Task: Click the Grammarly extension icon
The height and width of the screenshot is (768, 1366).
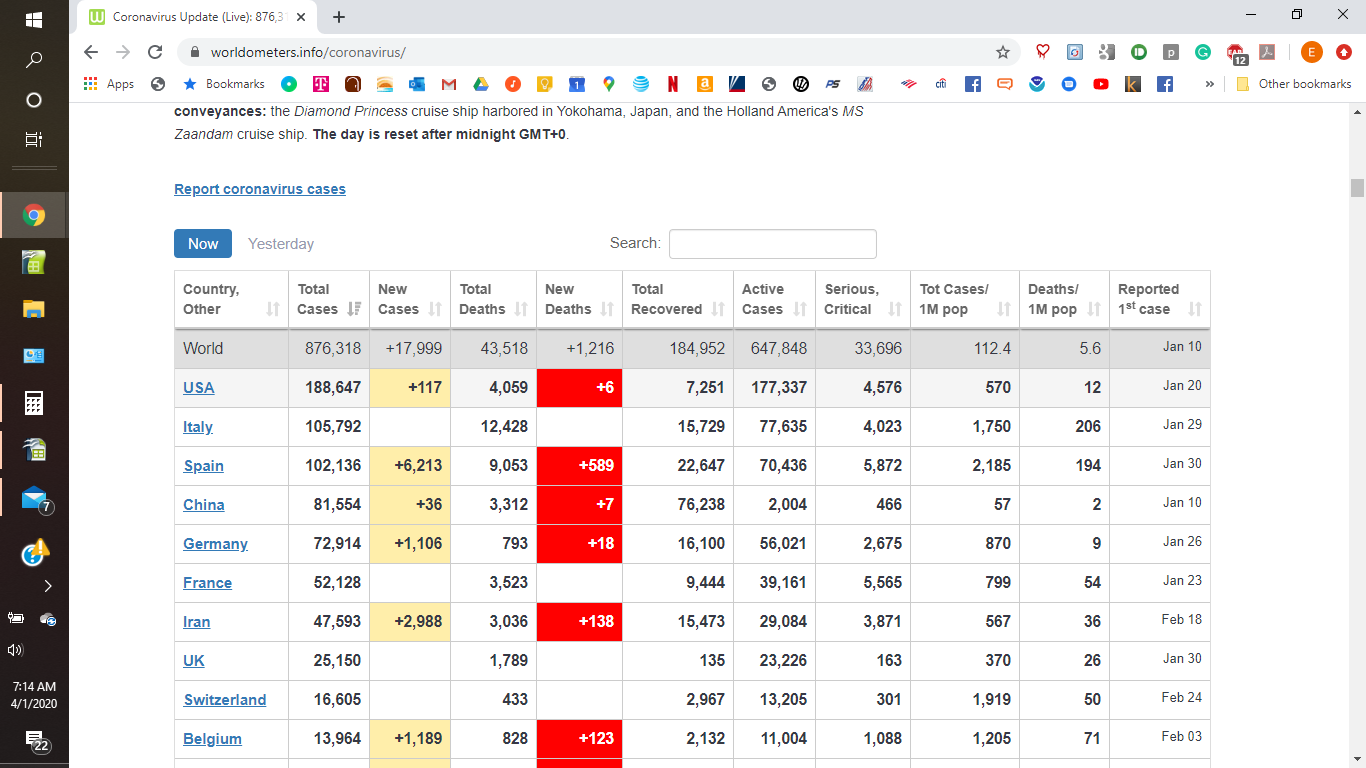Action: [1203, 52]
